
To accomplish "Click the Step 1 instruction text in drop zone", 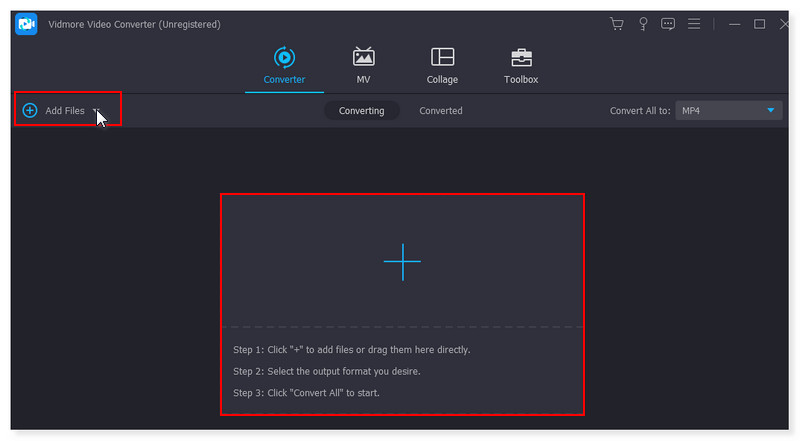I will coord(351,350).
